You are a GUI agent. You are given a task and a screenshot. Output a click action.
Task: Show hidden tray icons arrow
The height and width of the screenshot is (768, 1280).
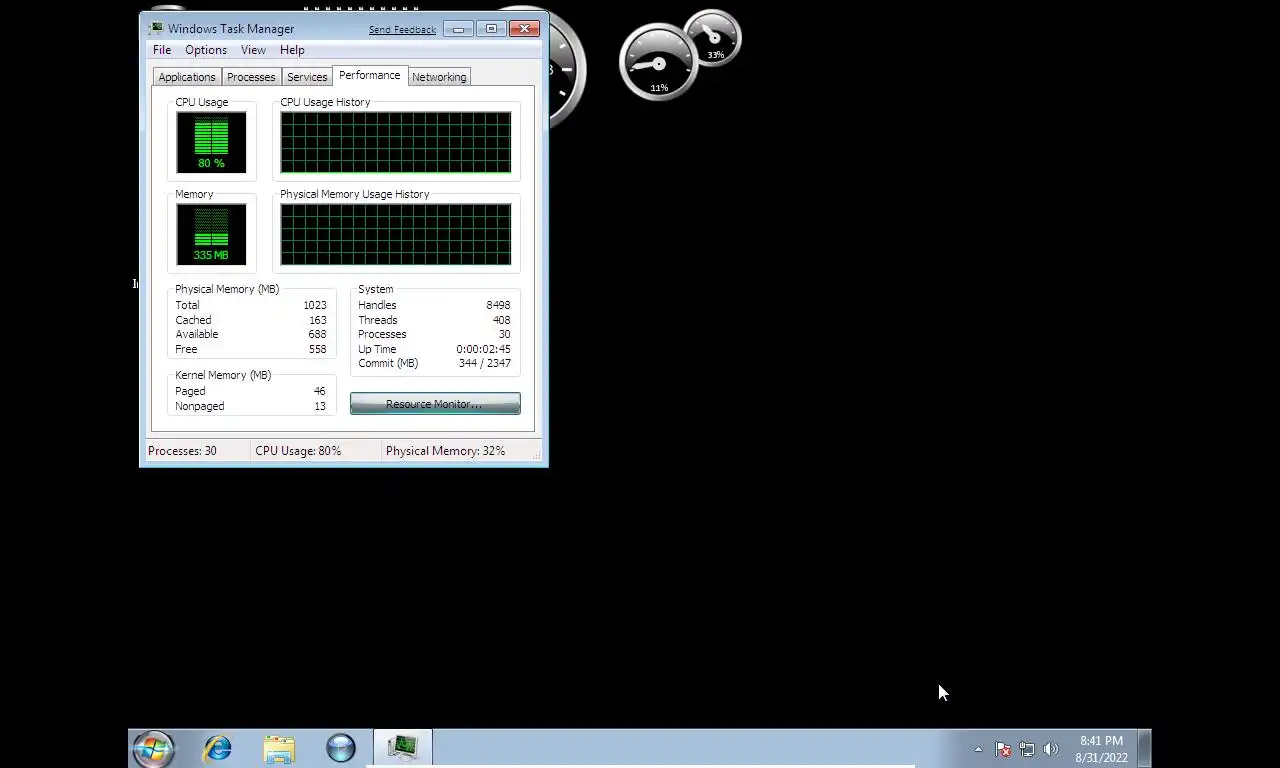coord(978,749)
